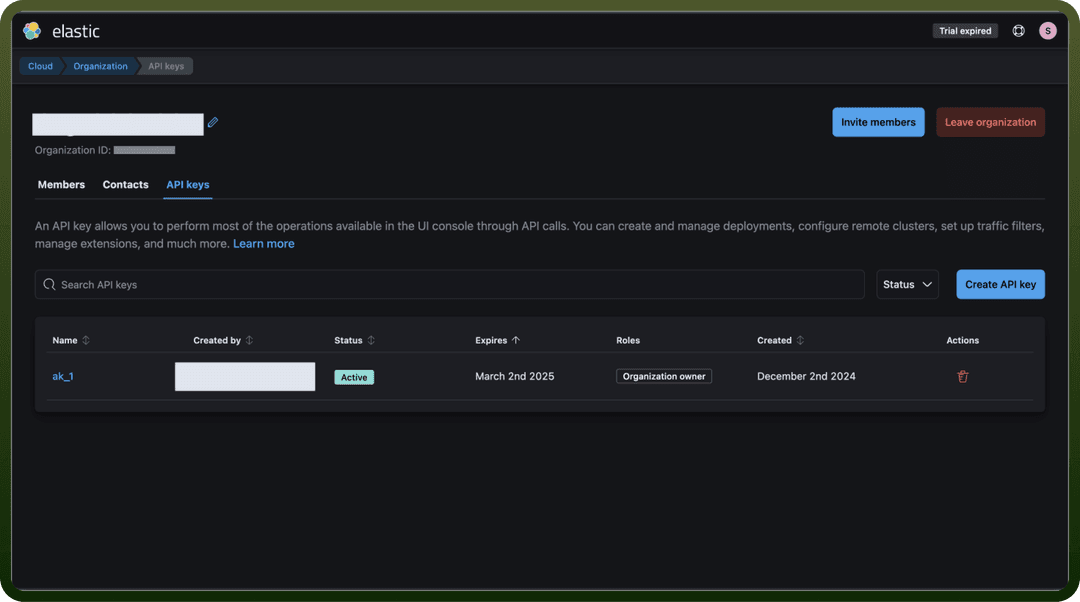The height and width of the screenshot is (602, 1080).
Task: Click the Active status badge
Action: (354, 377)
